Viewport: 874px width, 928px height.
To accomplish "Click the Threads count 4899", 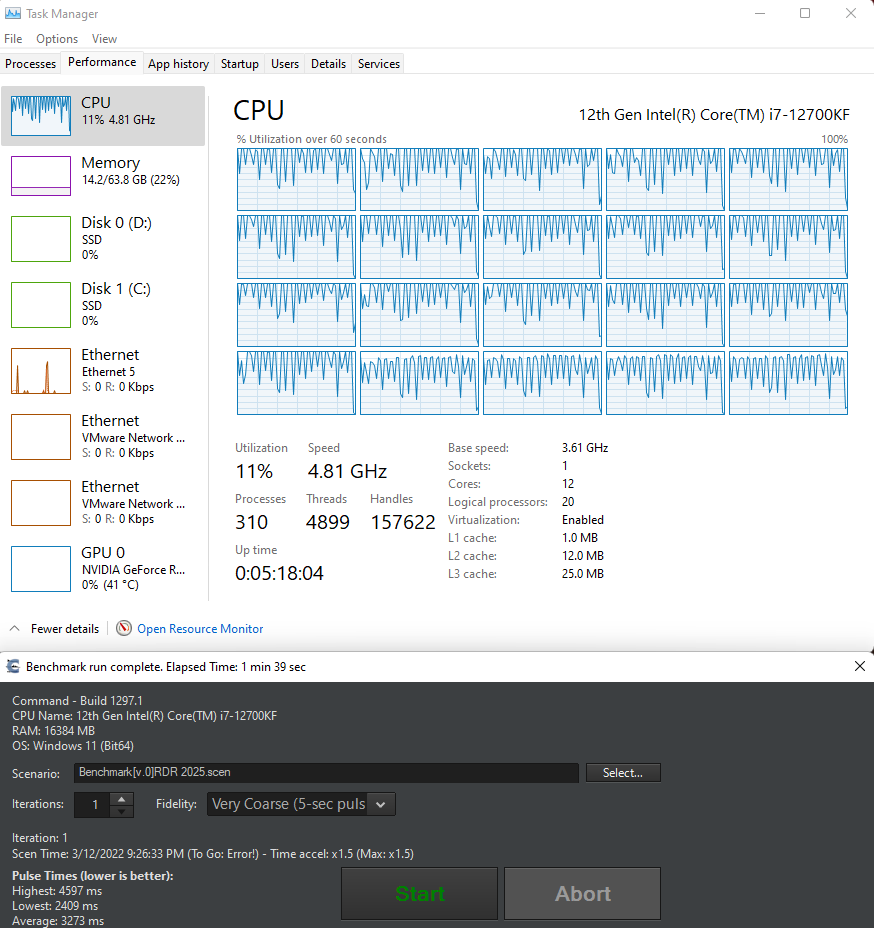I will (x=328, y=522).
